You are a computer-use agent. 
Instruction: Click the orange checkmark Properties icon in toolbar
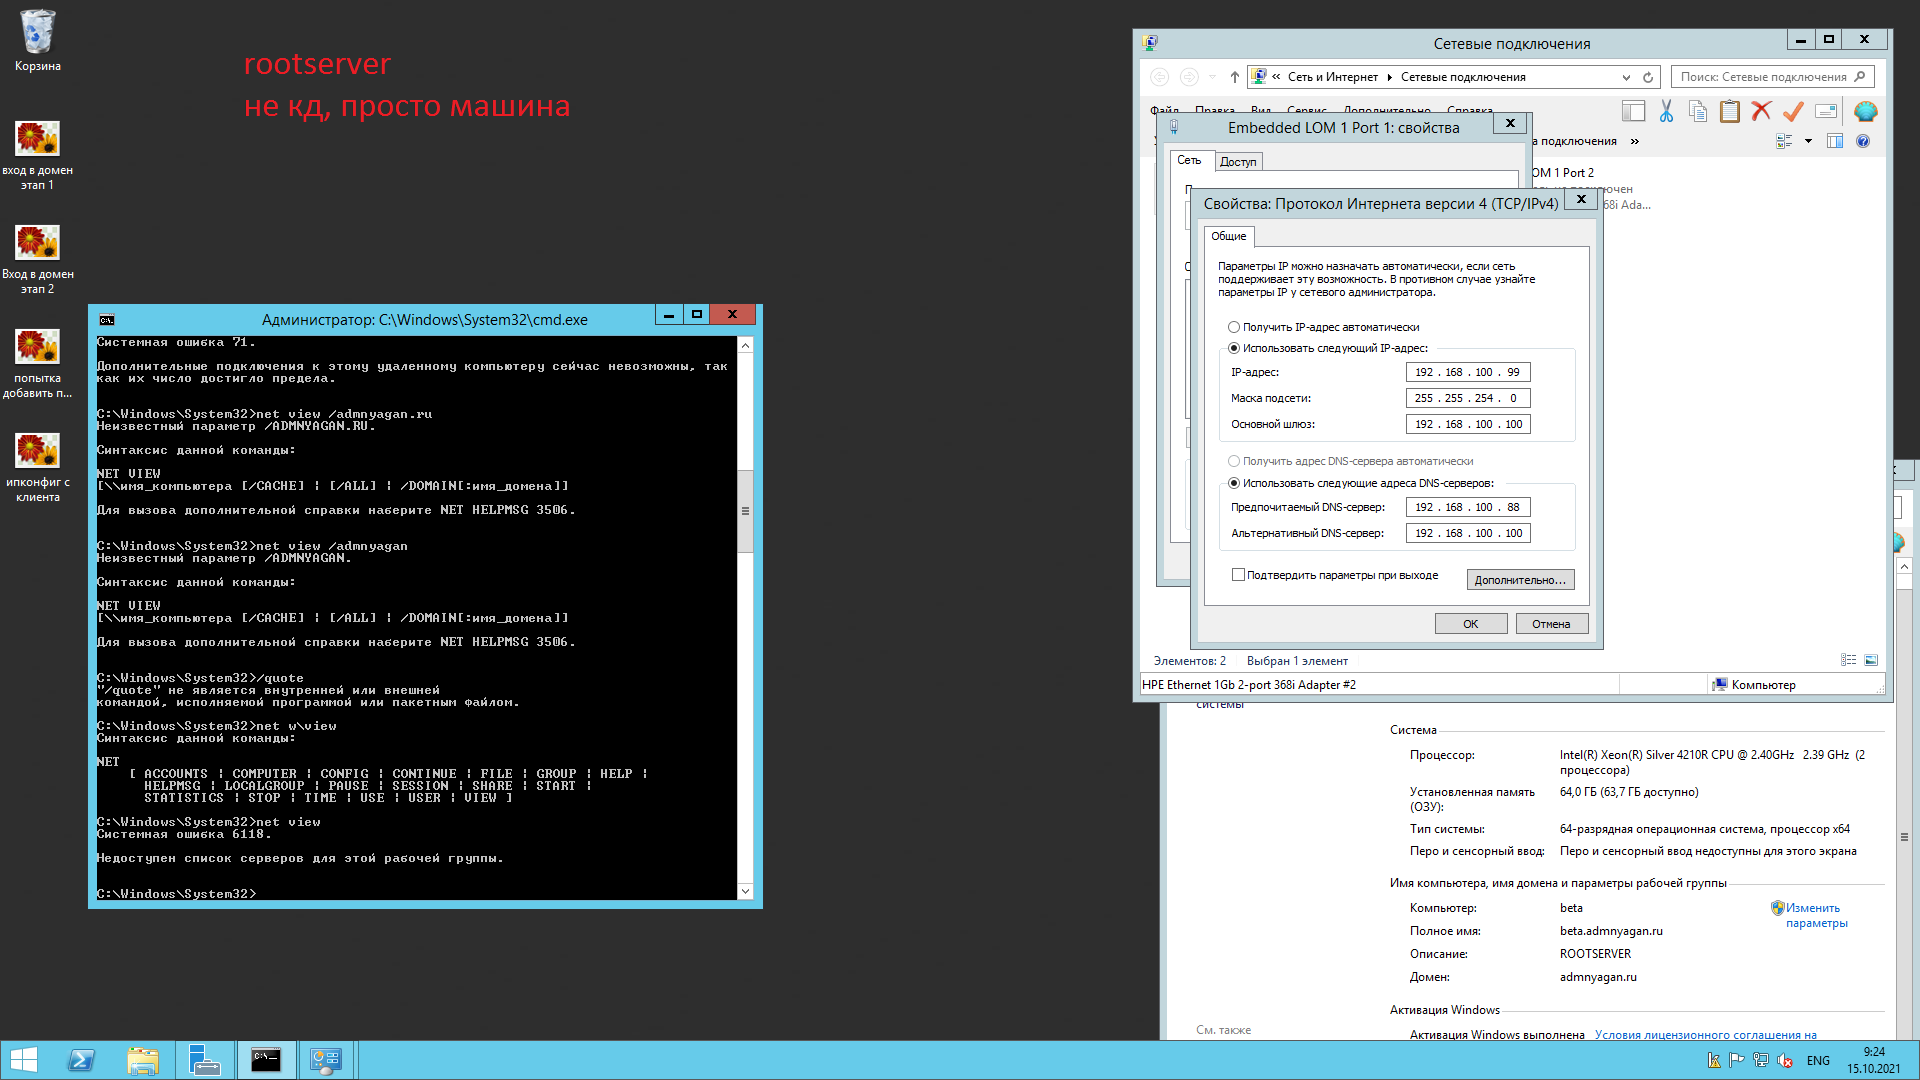click(x=1794, y=111)
